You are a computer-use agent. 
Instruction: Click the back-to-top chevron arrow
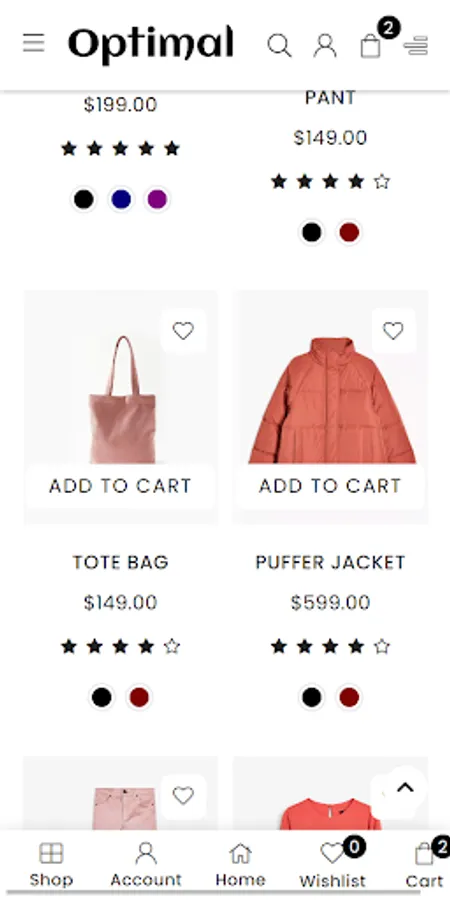(405, 788)
